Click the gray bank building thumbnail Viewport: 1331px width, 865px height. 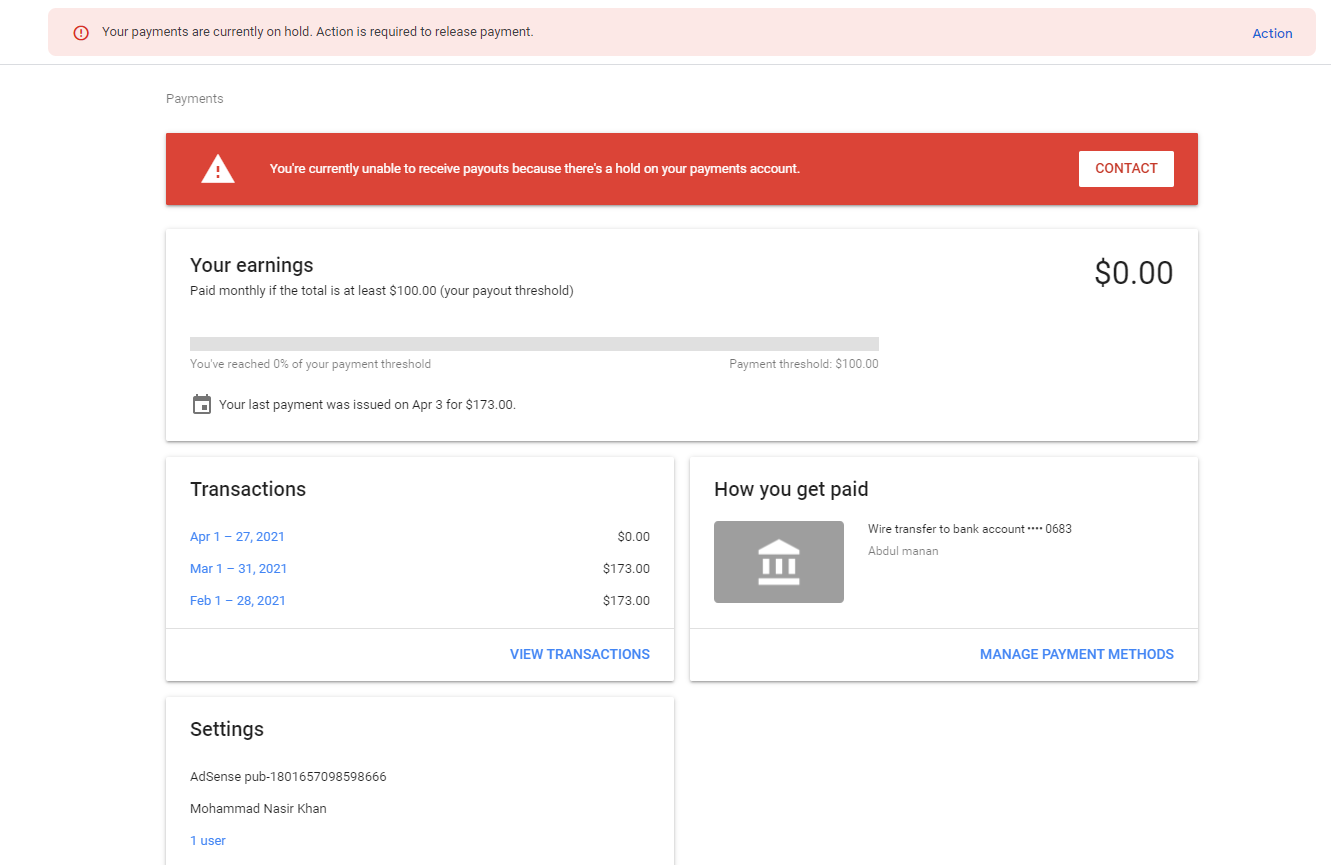coord(778,562)
